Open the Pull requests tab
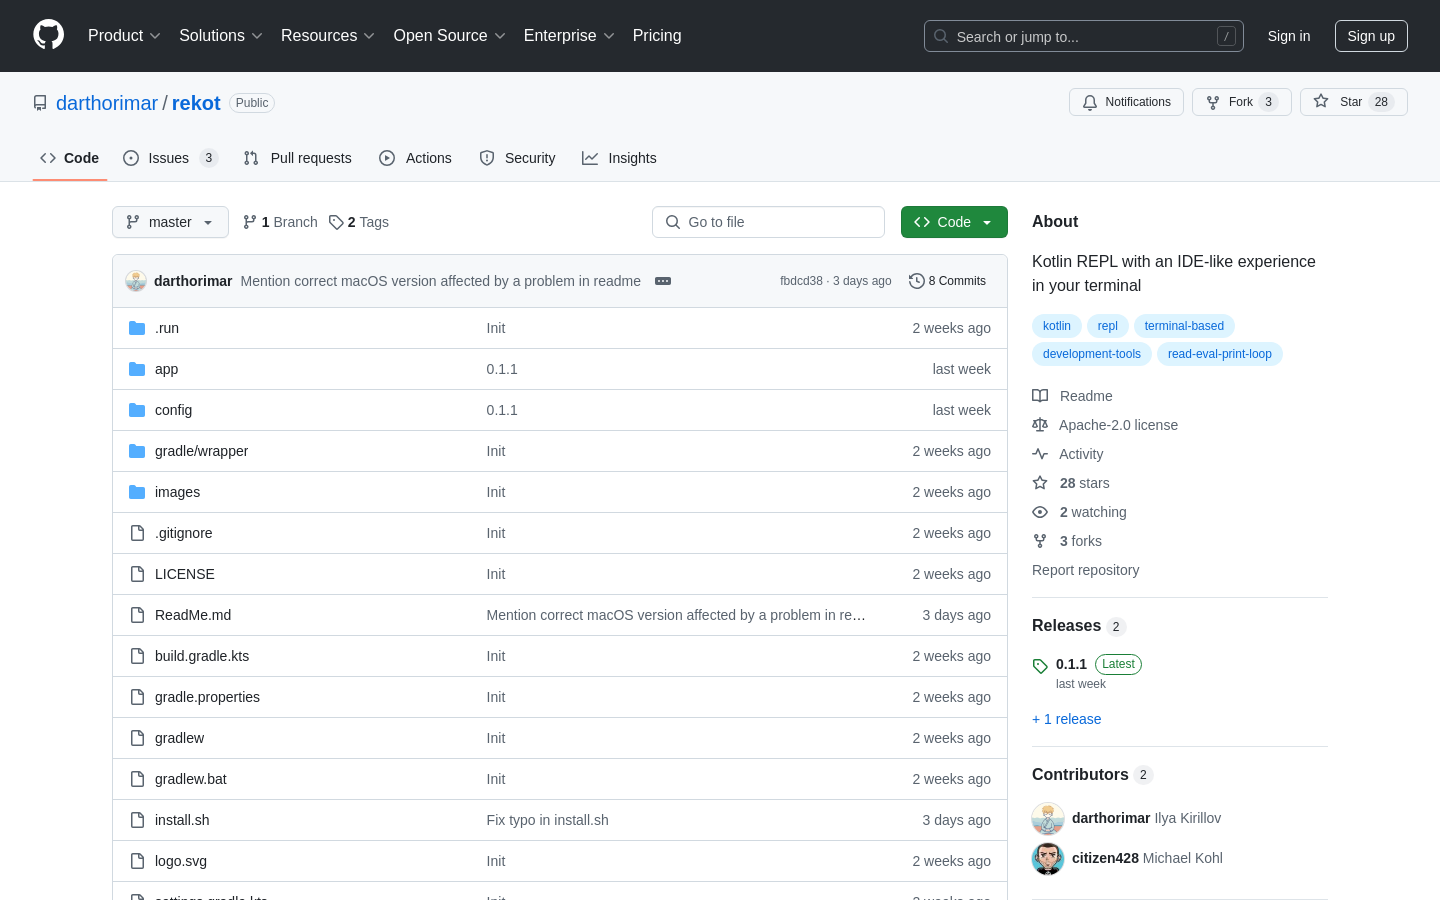Viewport: 1440px width, 900px height. click(298, 158)
